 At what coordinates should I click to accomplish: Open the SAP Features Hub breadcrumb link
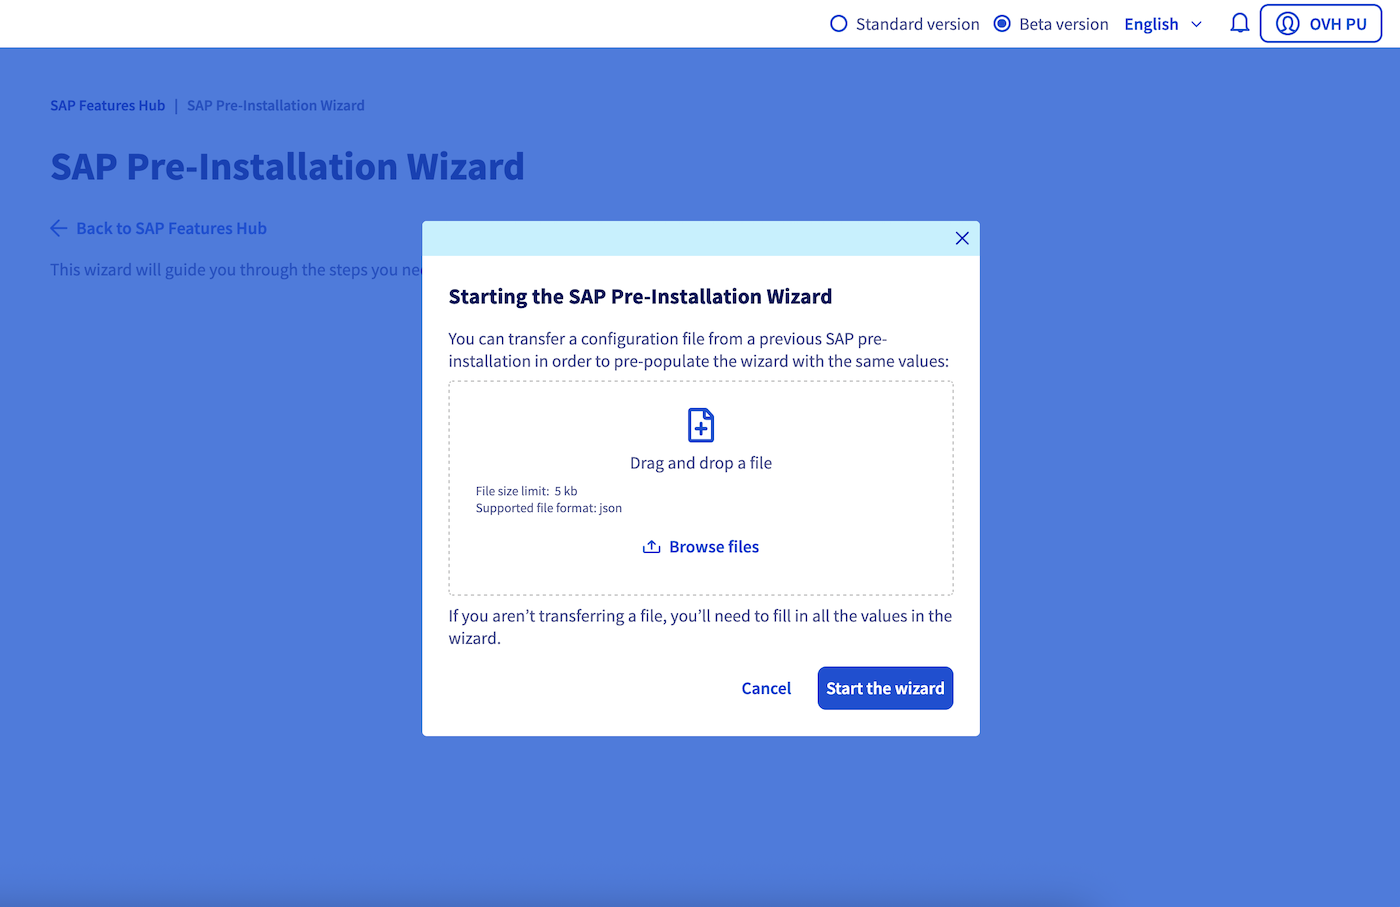[107, 105]
